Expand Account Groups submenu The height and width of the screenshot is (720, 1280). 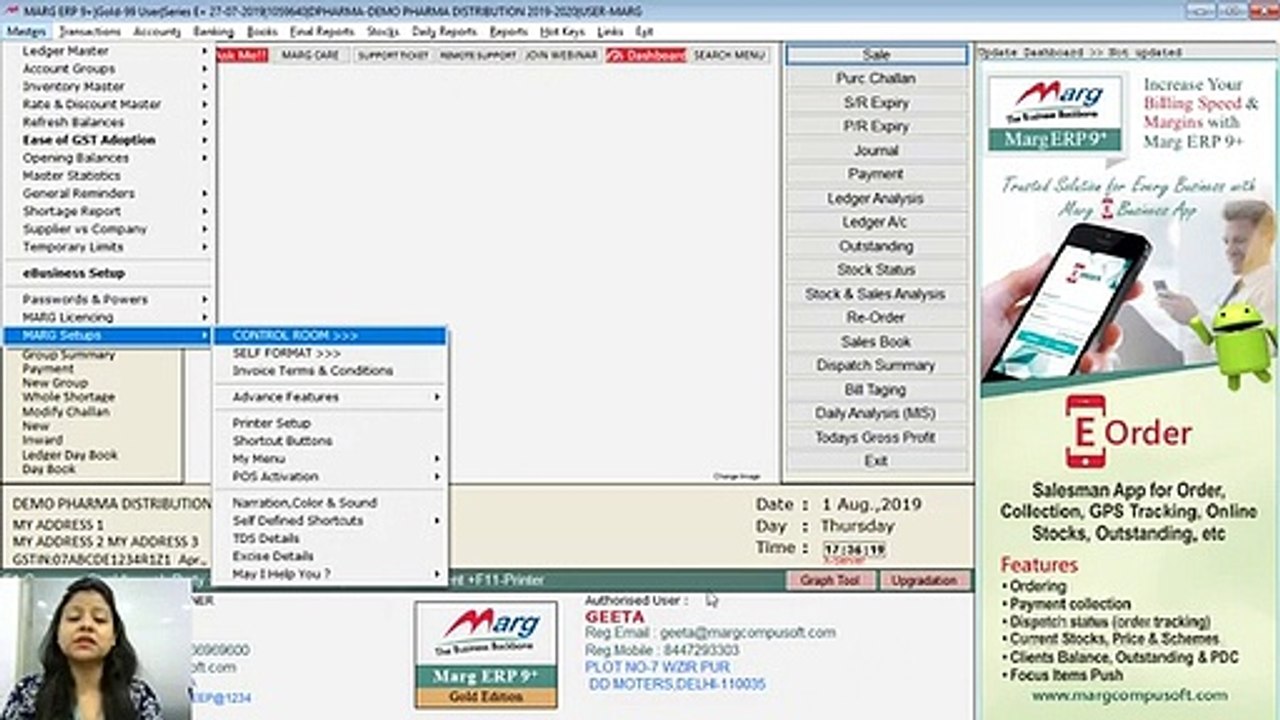point(109,69)
